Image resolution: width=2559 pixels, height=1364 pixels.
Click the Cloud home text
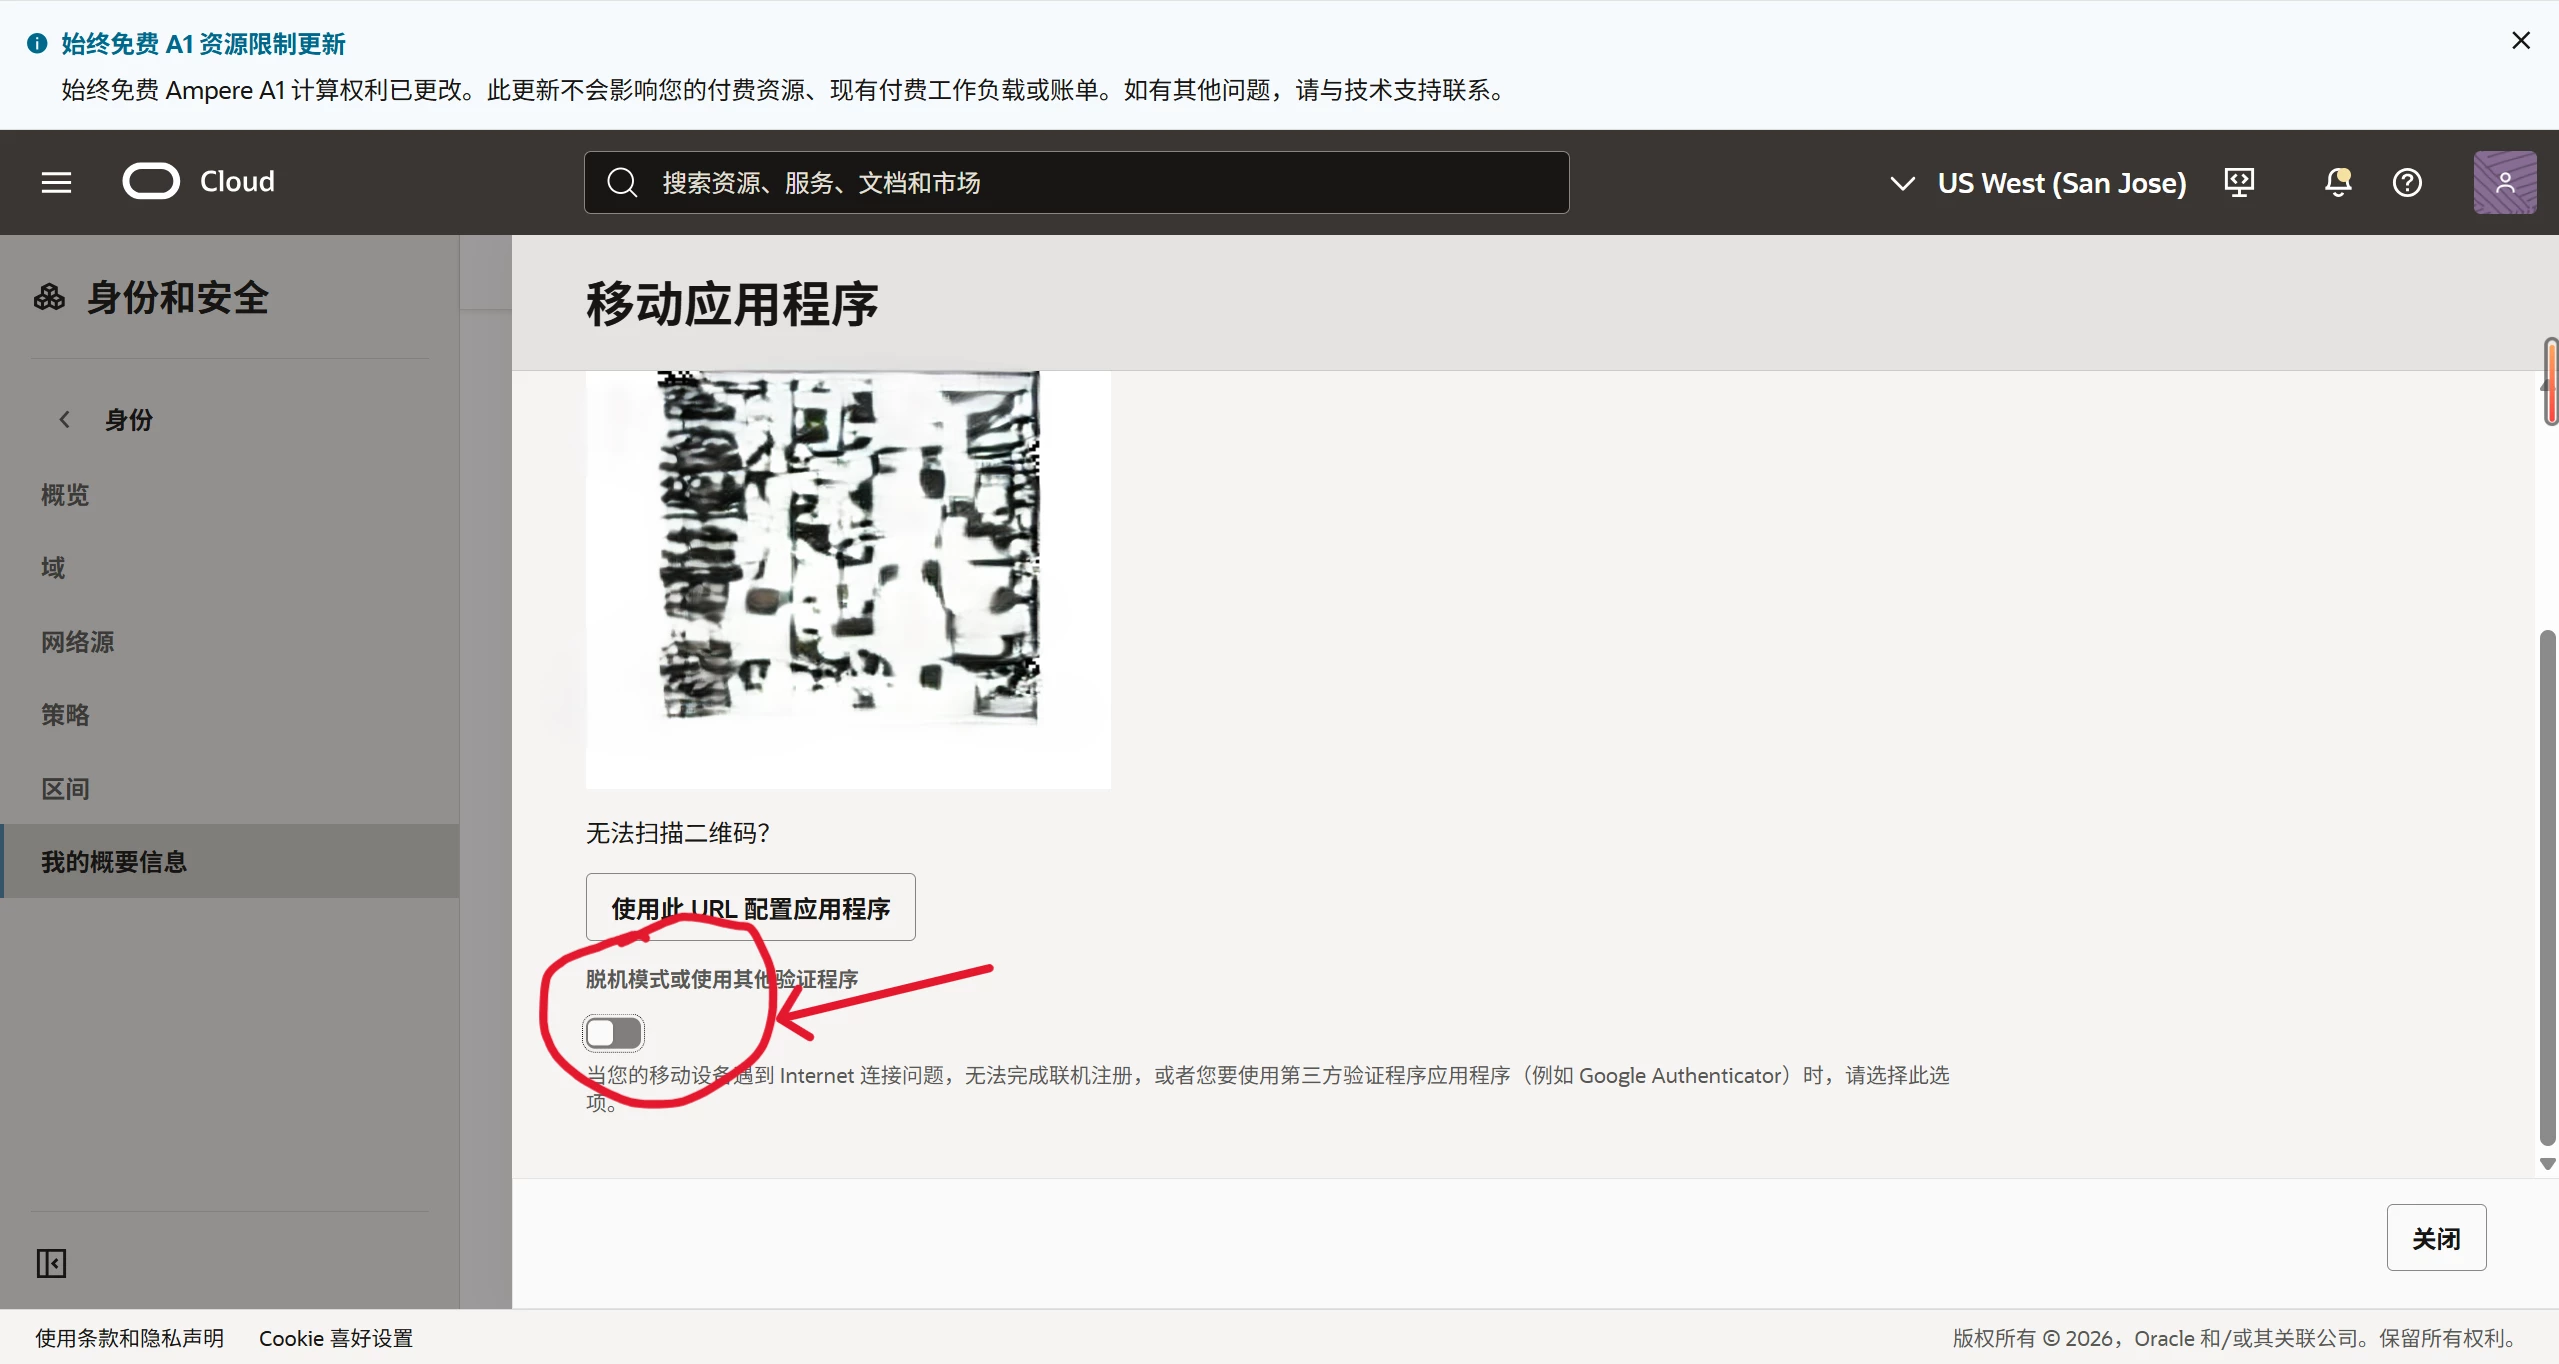(x=237, y=182)
